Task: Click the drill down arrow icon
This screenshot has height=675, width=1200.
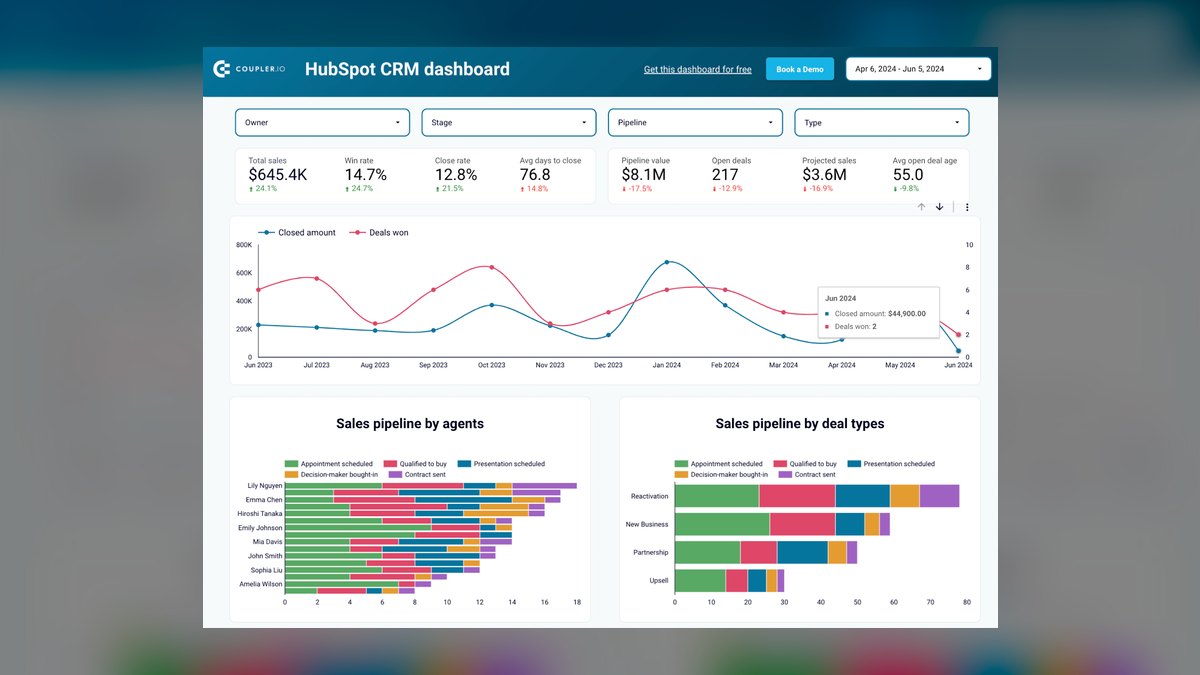Action: [x=939, y=207]
